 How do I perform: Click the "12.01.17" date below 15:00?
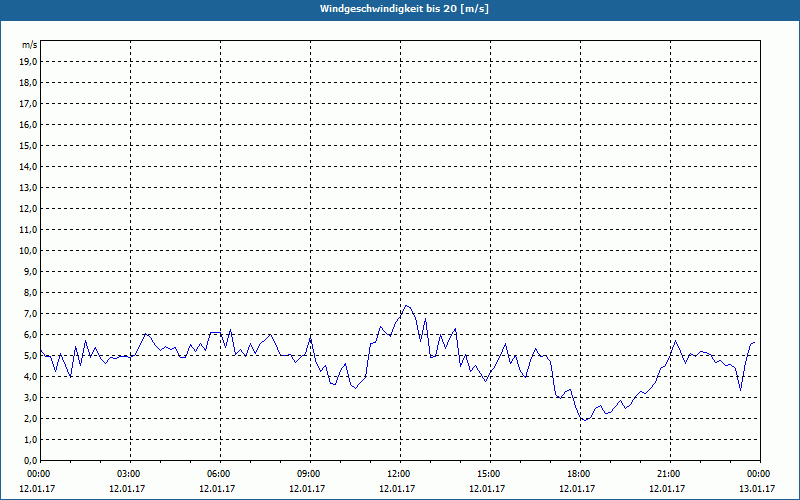click(x=487, y=489)
